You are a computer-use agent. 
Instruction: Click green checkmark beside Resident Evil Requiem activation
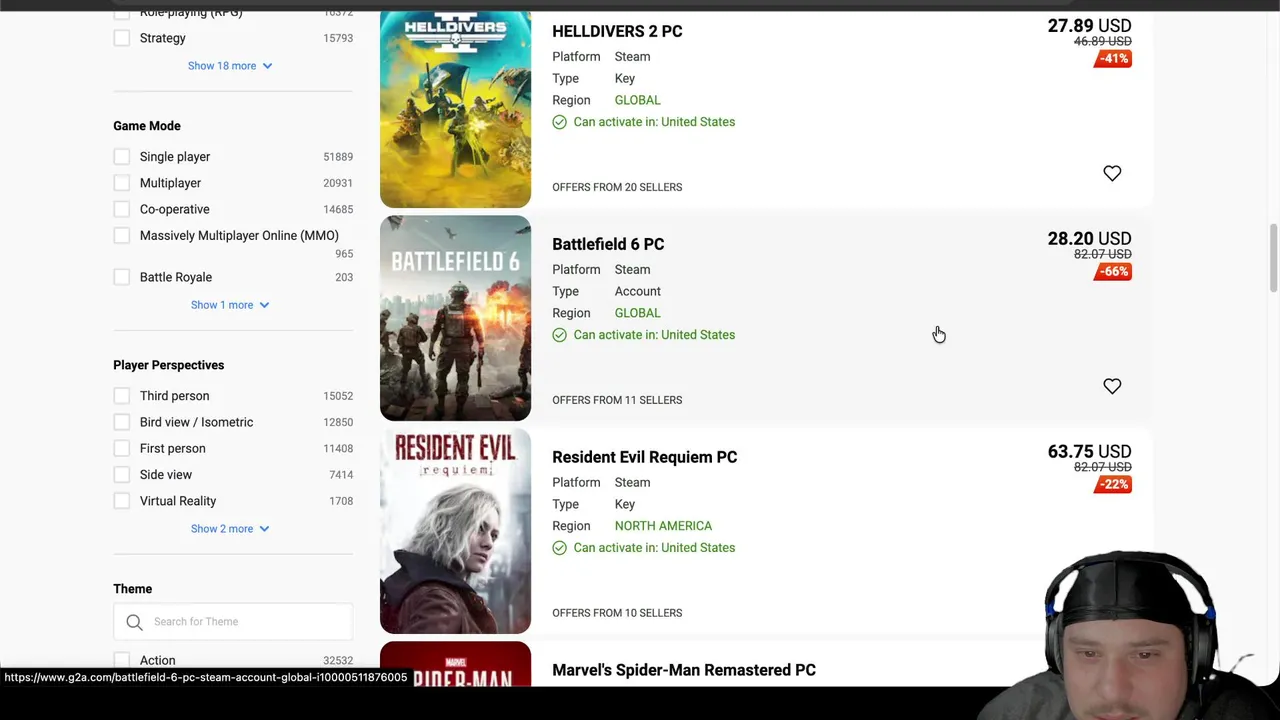559,548
